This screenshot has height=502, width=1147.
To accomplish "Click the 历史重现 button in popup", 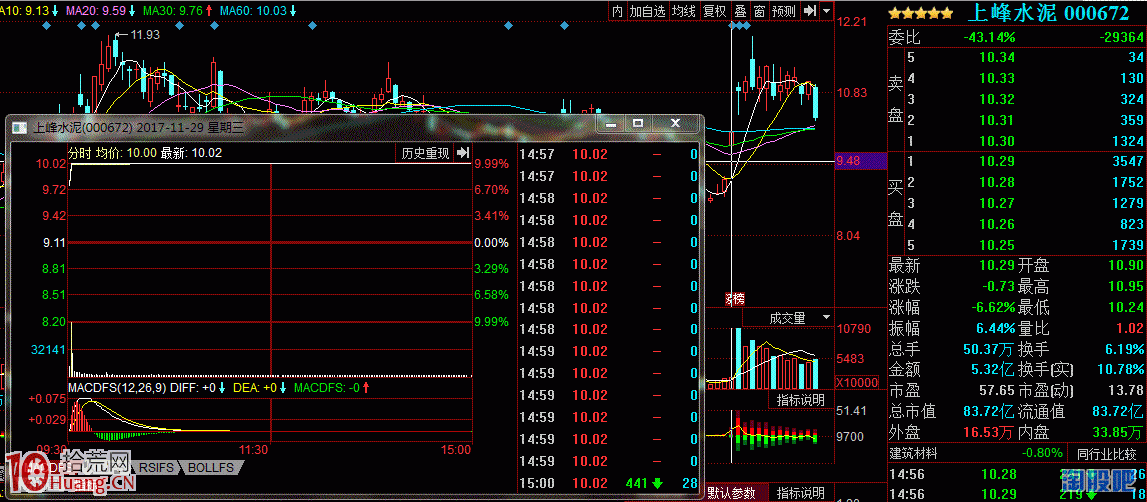I will [x=425, y=153].
